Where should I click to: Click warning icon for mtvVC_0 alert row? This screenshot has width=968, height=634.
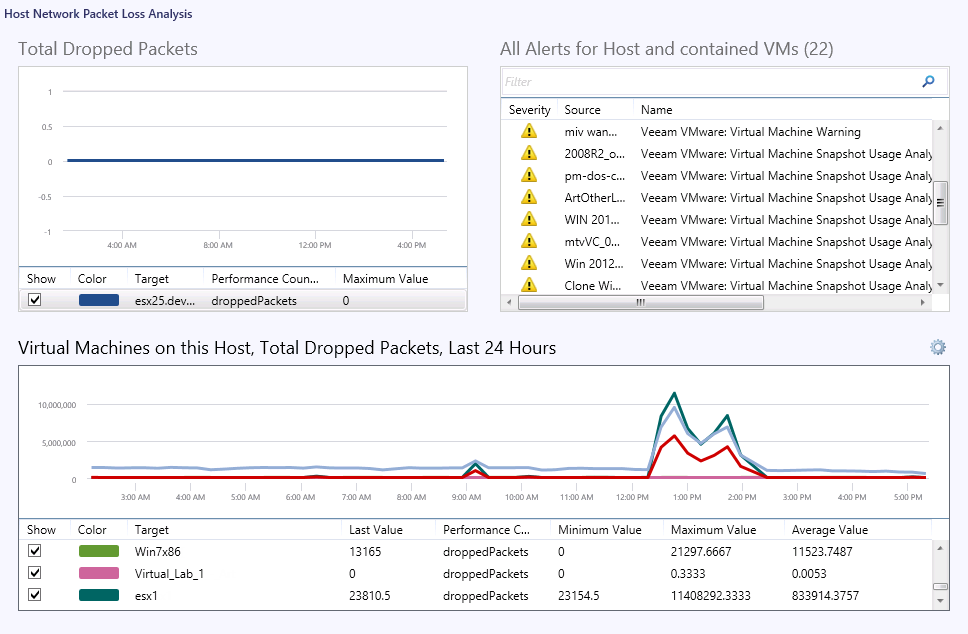click(x=529, y=242)
